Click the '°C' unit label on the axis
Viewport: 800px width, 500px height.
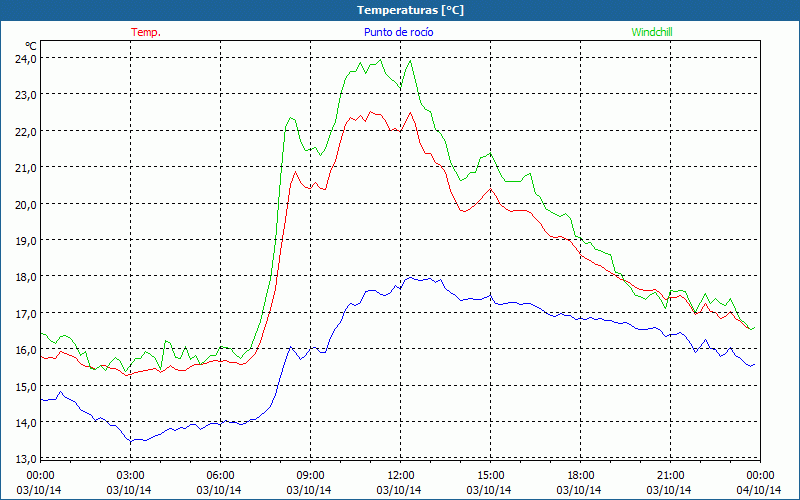(31, 46)
